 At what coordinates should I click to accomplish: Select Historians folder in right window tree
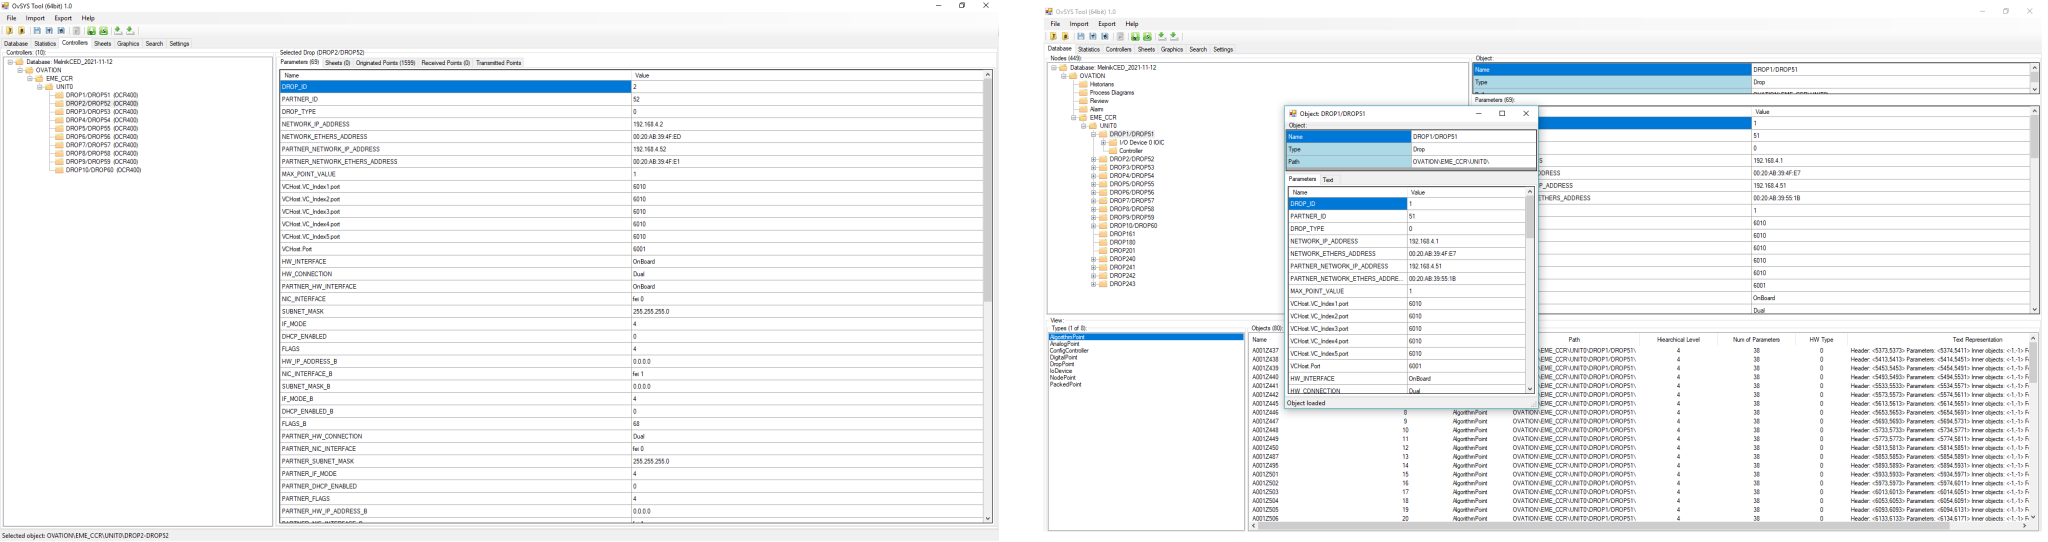coord(1101,84)
